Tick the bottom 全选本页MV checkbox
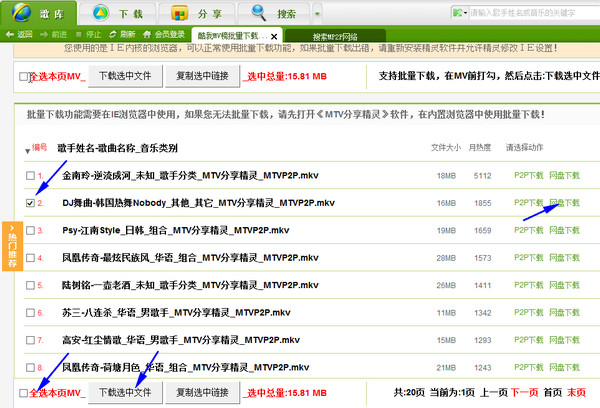Image resolution: width=600 pixels, height=408 pixels. click(23, 393)
